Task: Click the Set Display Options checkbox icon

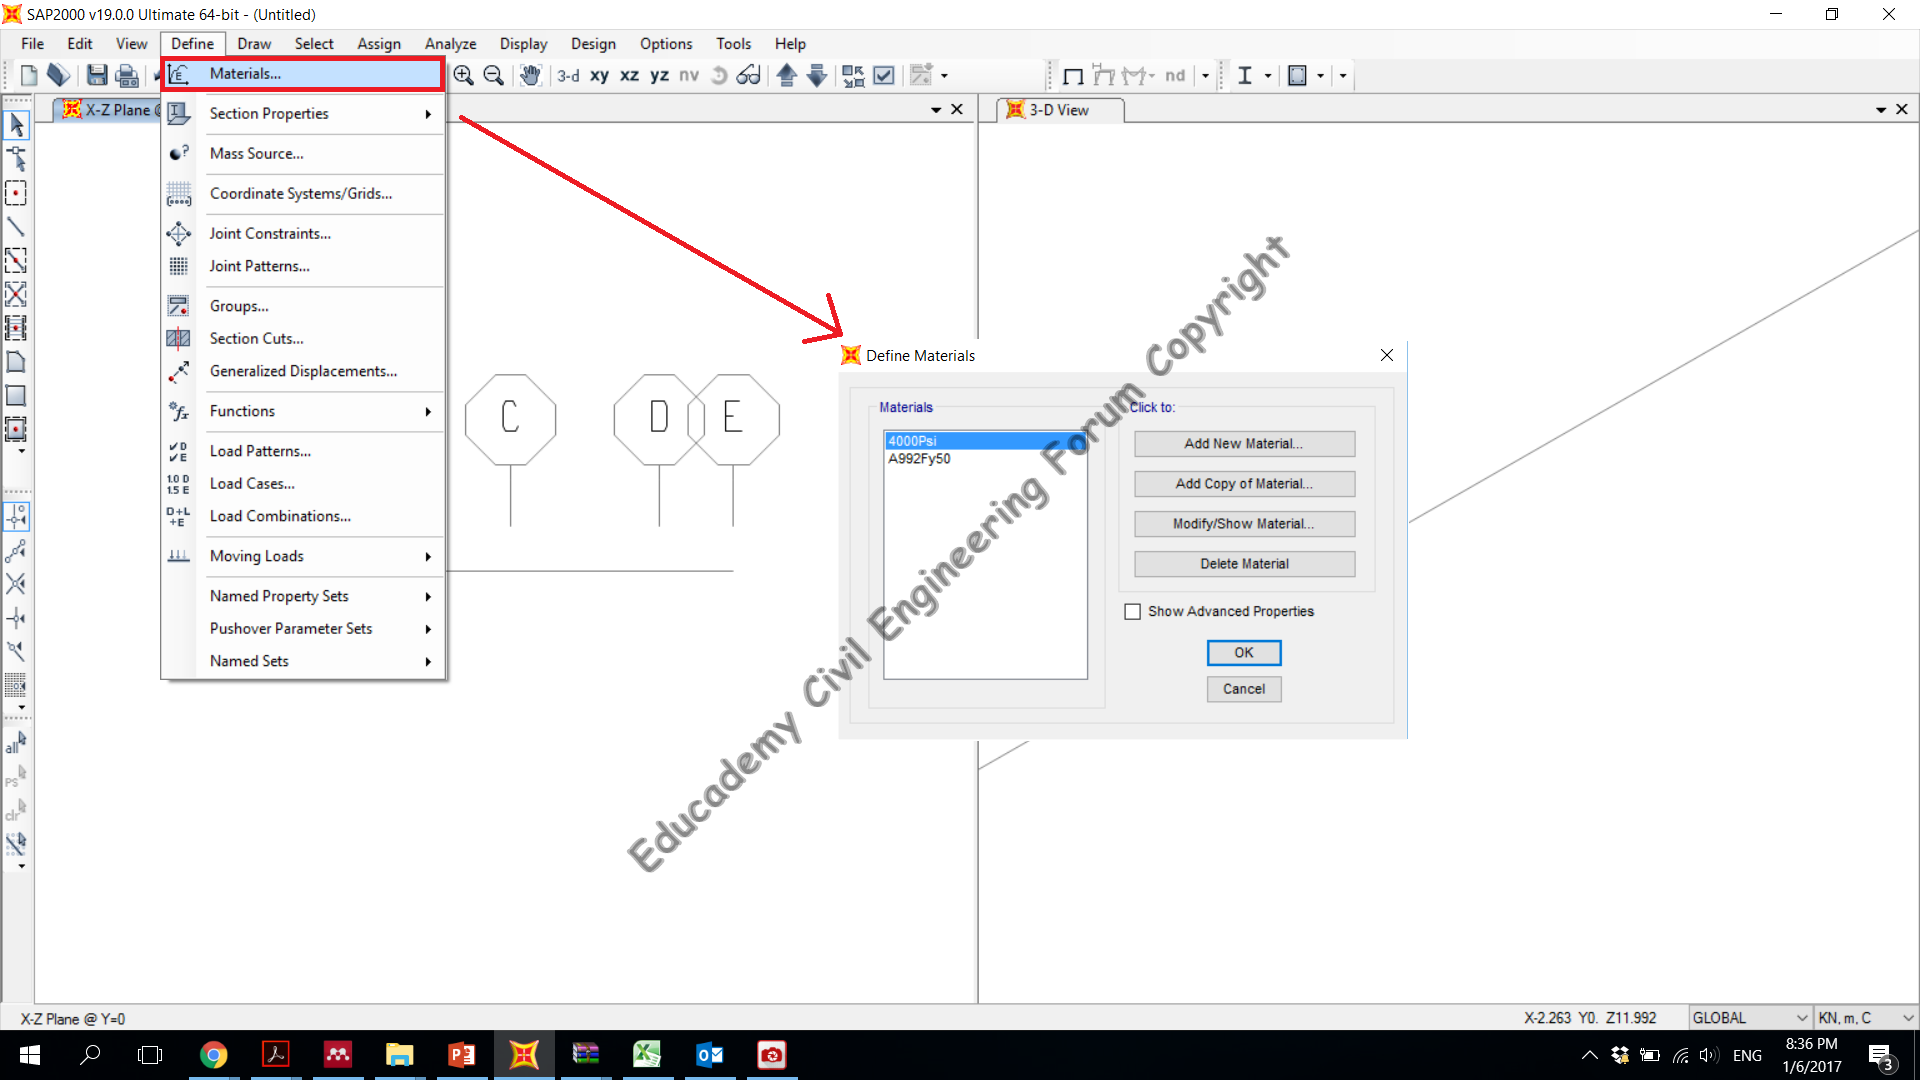Action: (x=884, y=75)
